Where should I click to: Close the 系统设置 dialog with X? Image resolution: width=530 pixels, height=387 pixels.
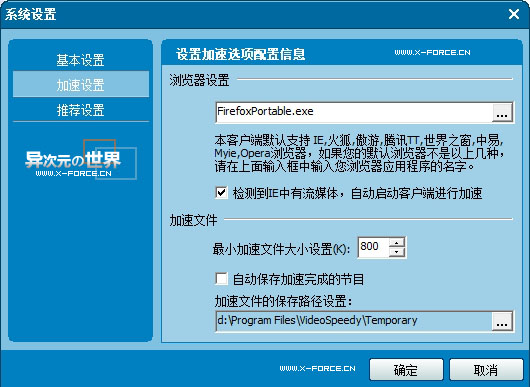[514, 14]
